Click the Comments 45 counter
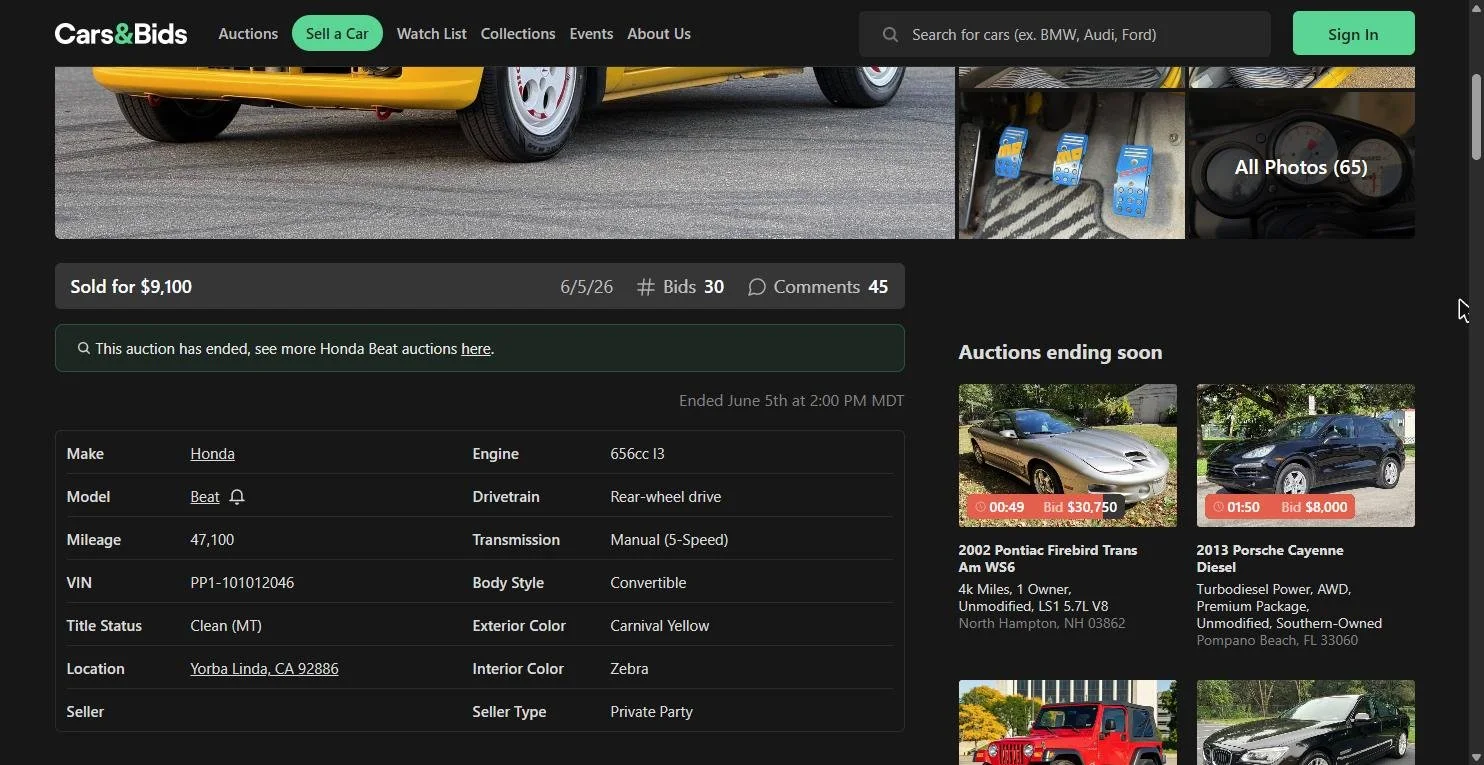Image resolution: width=1484 pixels, height=765 pixels. click(818, 287)
